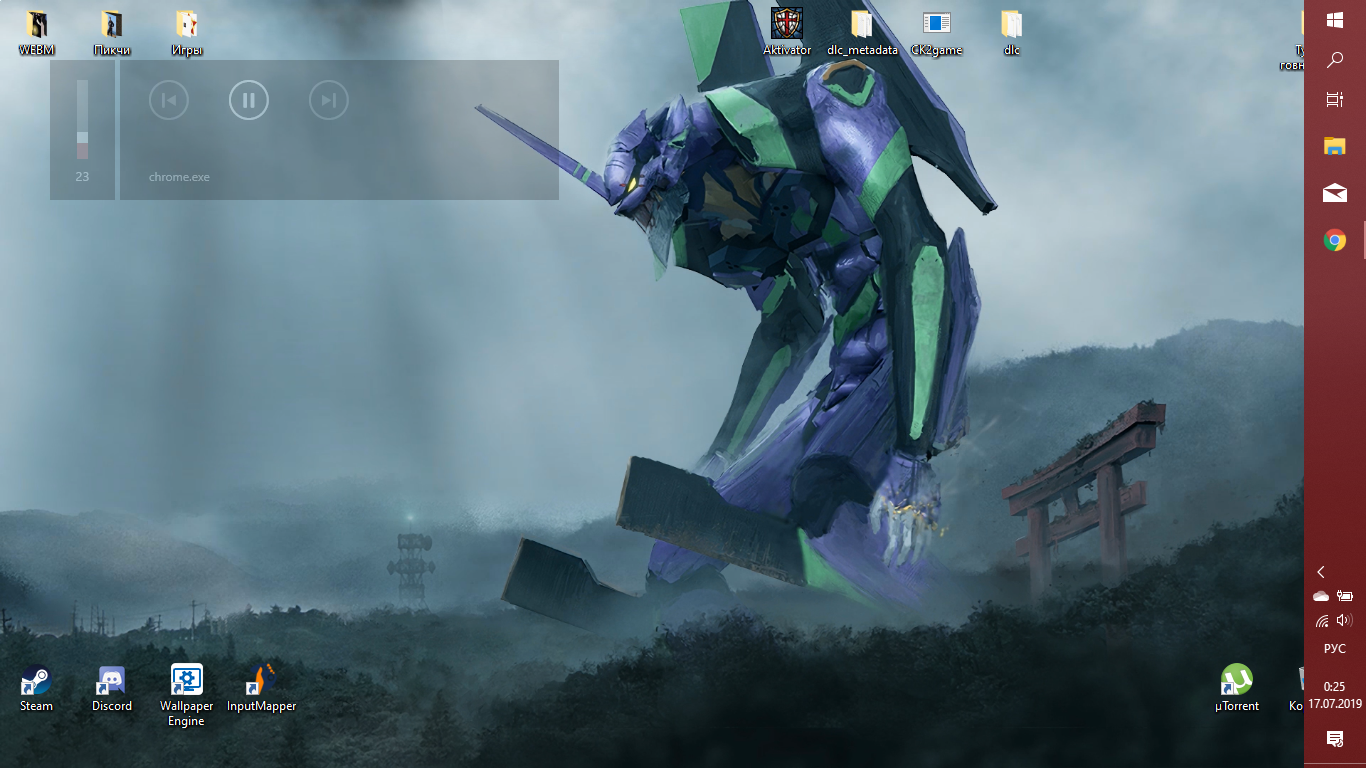
Task: Switch to Google Chrome on taskbar
Action: coord(1335,240)
